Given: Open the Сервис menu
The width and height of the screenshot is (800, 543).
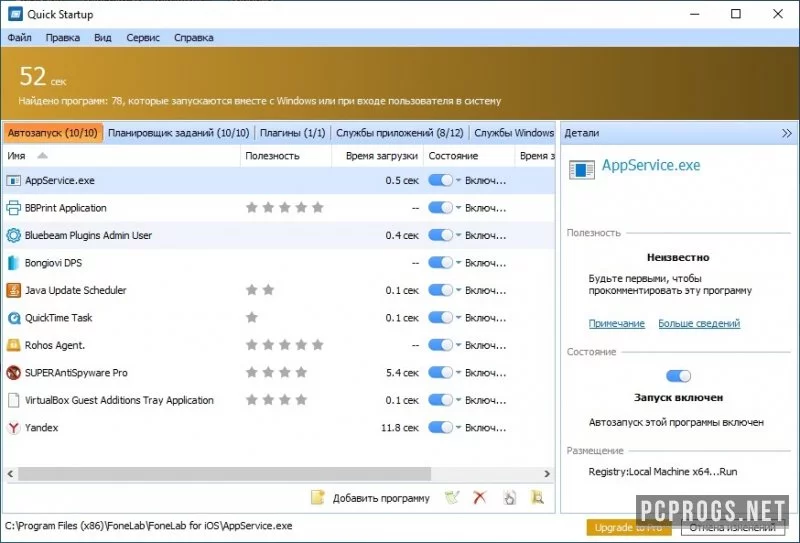Looking at the screenshot, I should point(143,38).
